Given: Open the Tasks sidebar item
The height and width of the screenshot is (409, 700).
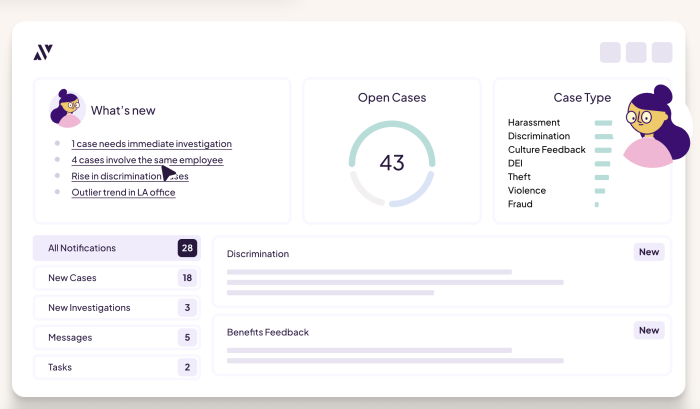Looking at the screenshot, I should [116, 367].
